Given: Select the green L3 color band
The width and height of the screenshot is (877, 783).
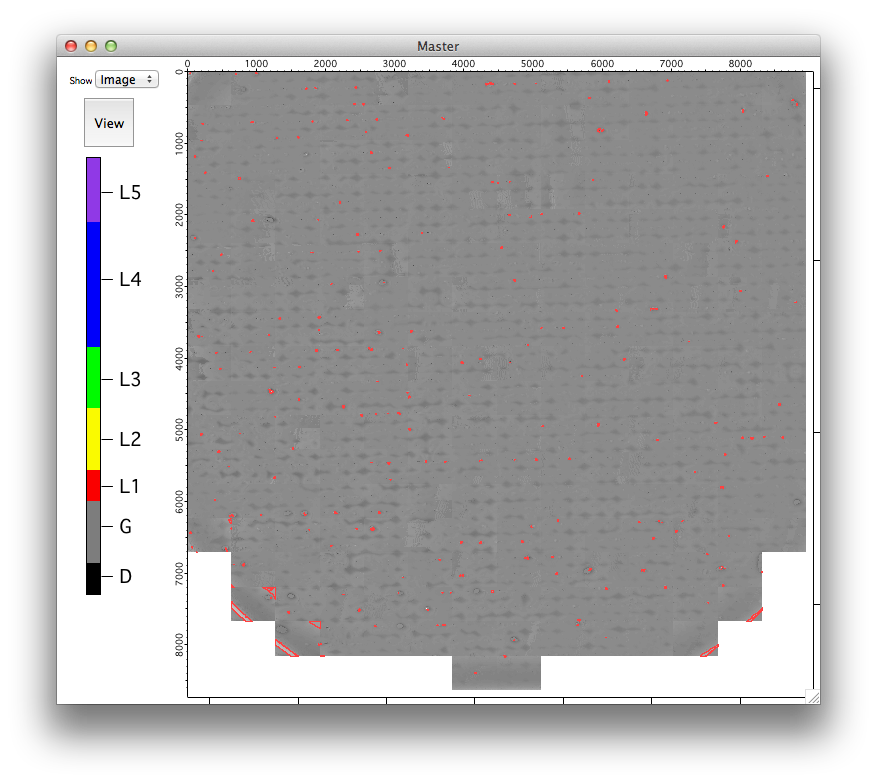Looking at the screenshot, I should coord(93,378).
